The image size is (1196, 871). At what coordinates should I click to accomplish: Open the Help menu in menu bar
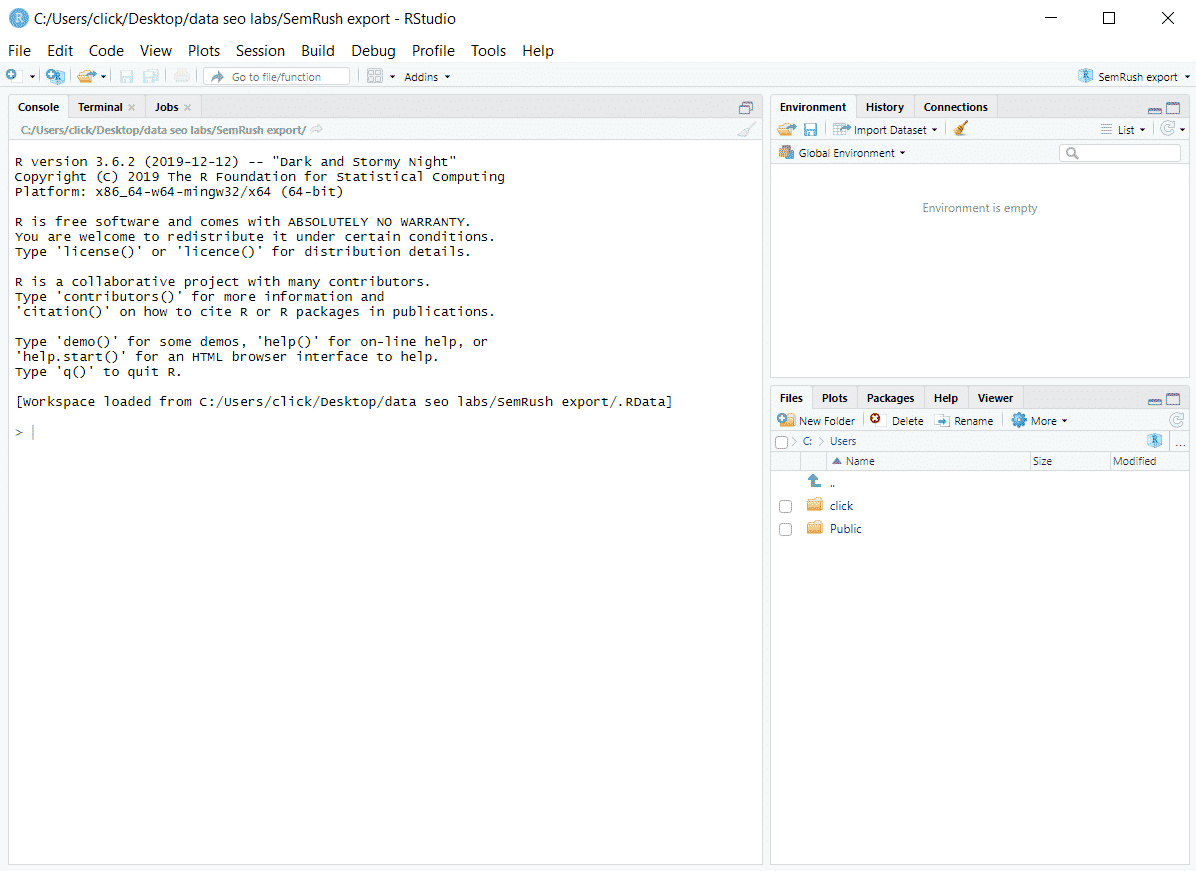538,50
